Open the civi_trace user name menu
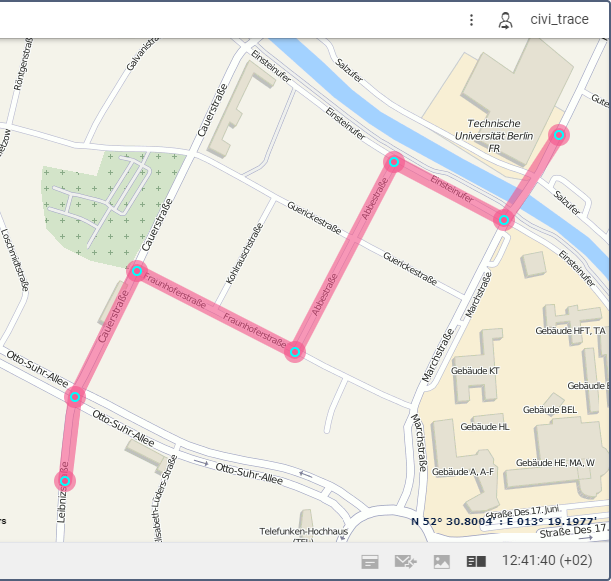 click(x=559, y=19)
